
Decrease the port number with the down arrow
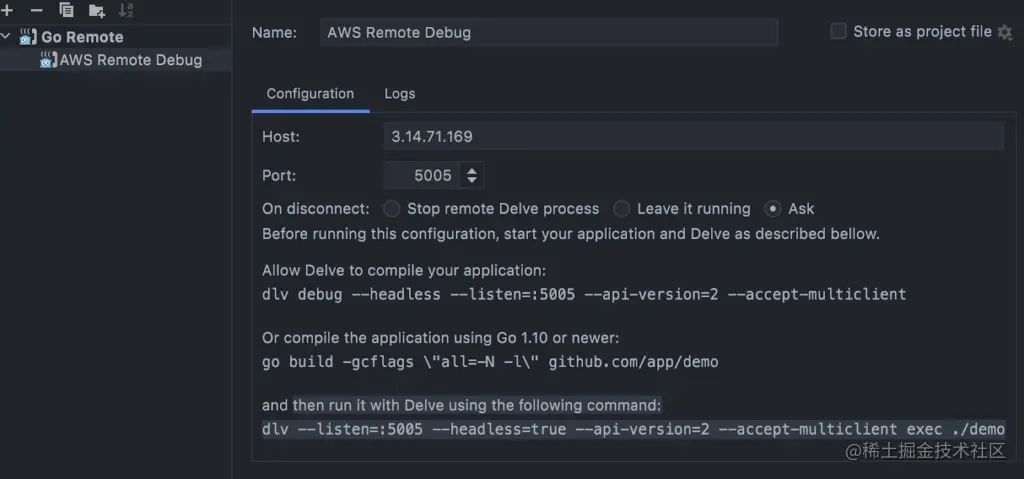coord(472,180)
